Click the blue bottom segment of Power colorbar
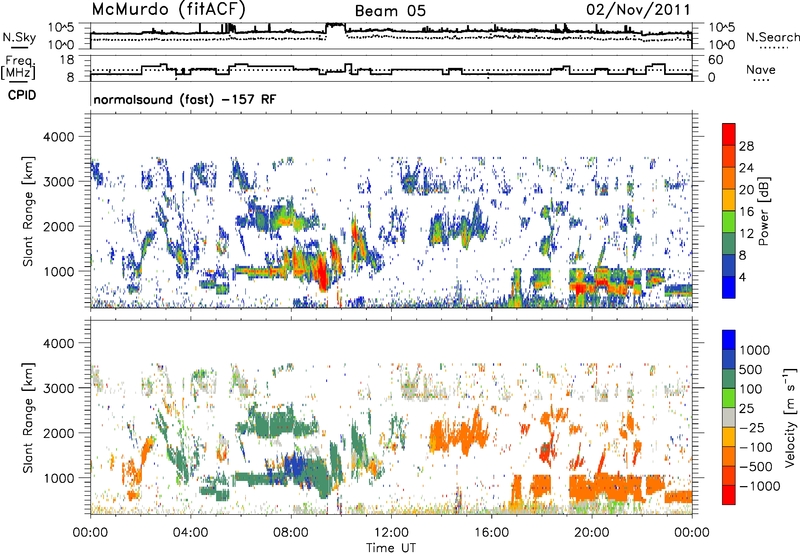This screenshot has width=800, height=554. tap(729, 287)
